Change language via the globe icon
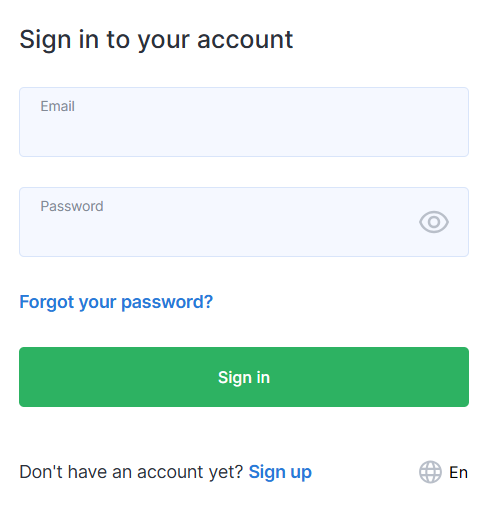Image resolution: width=493 pixels, height=506 pixels. click(x=430, y=472)
